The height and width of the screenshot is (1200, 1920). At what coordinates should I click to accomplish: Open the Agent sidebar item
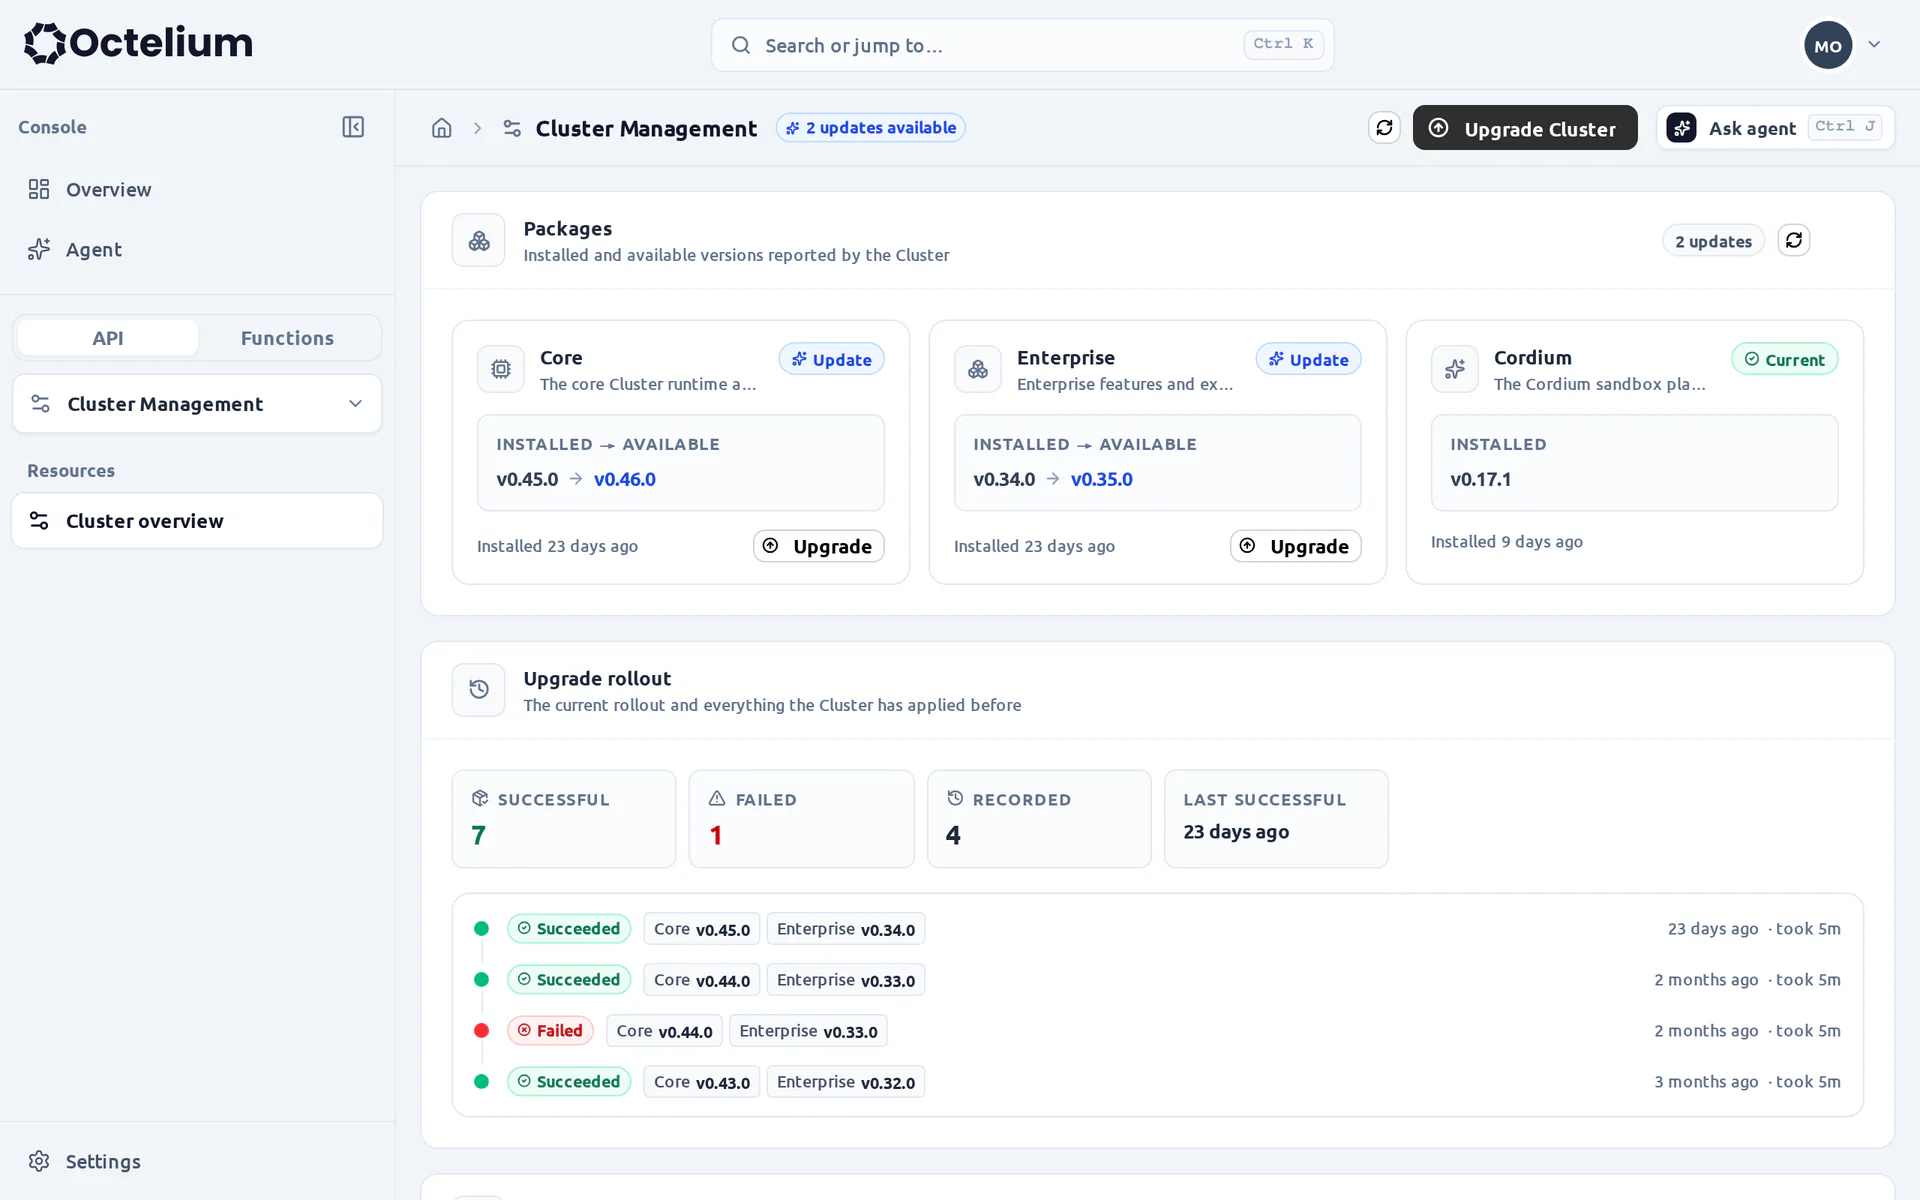coord(197,250)
